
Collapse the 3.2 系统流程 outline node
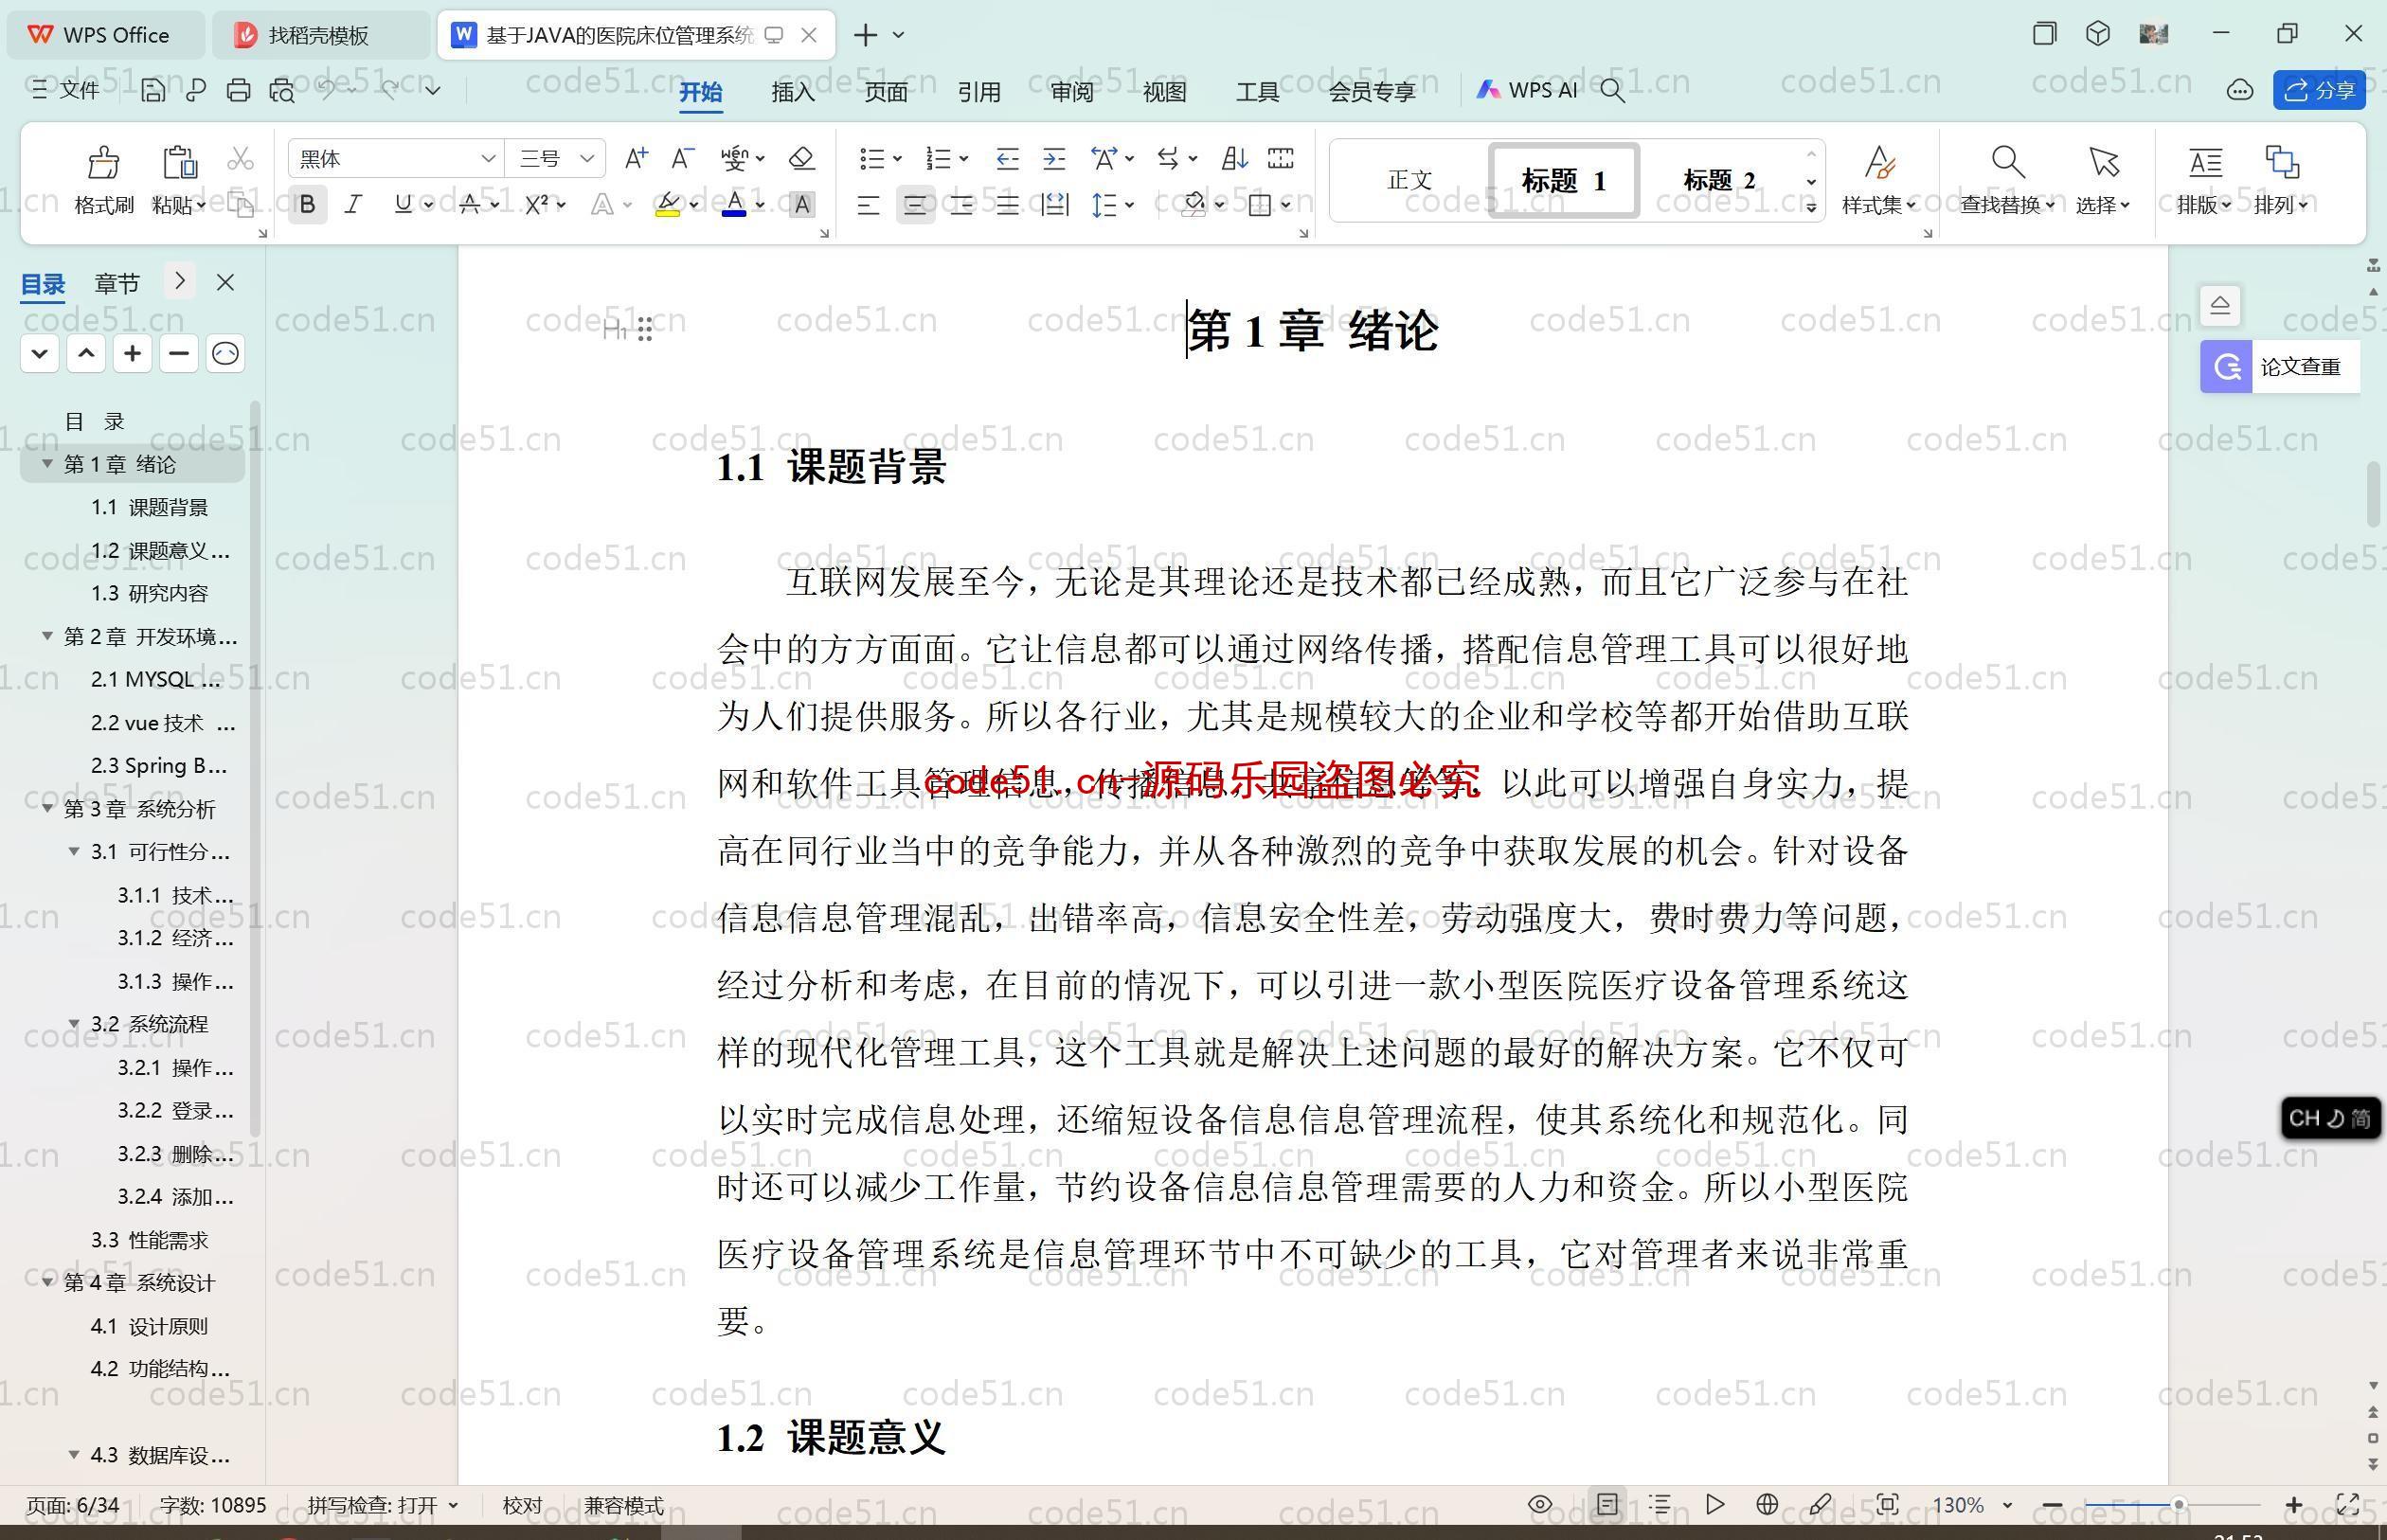click(74, 1023)
